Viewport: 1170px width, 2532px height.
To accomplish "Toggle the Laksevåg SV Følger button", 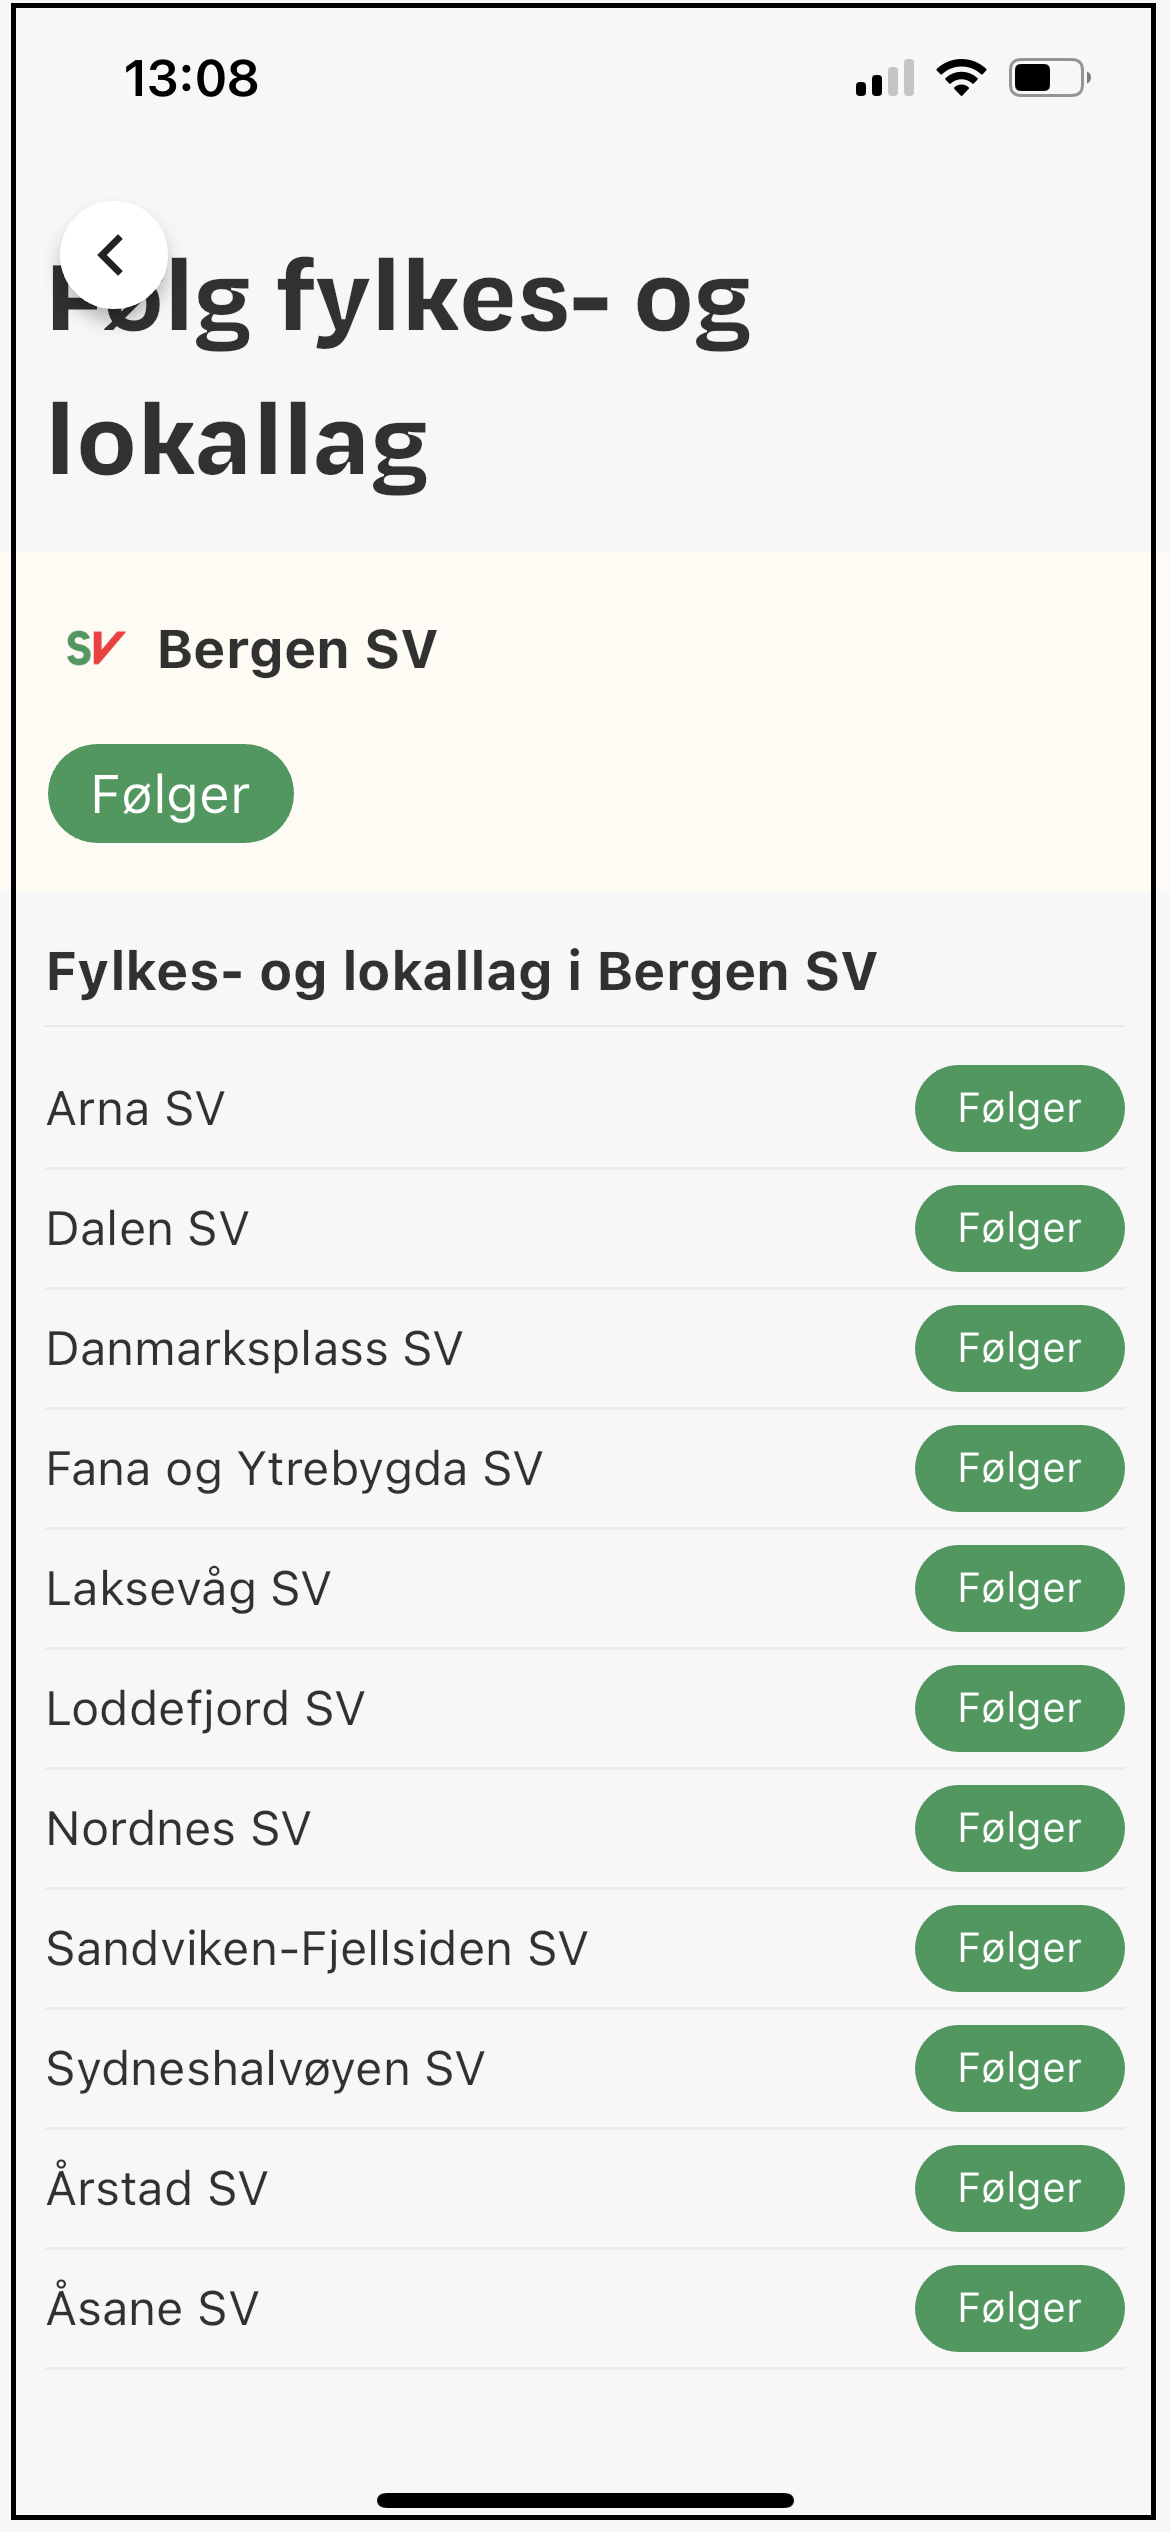I will (x=1019, y=1588).
